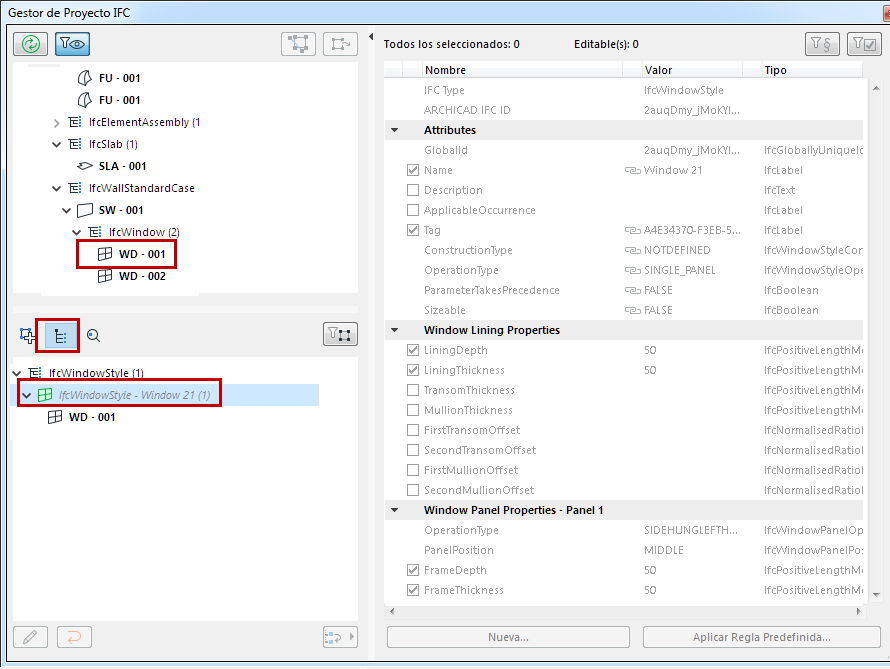The width and height of the screenshot is (890, 669).
Task: Activate the tree hierarchy view icon
Action: point(60,336)
